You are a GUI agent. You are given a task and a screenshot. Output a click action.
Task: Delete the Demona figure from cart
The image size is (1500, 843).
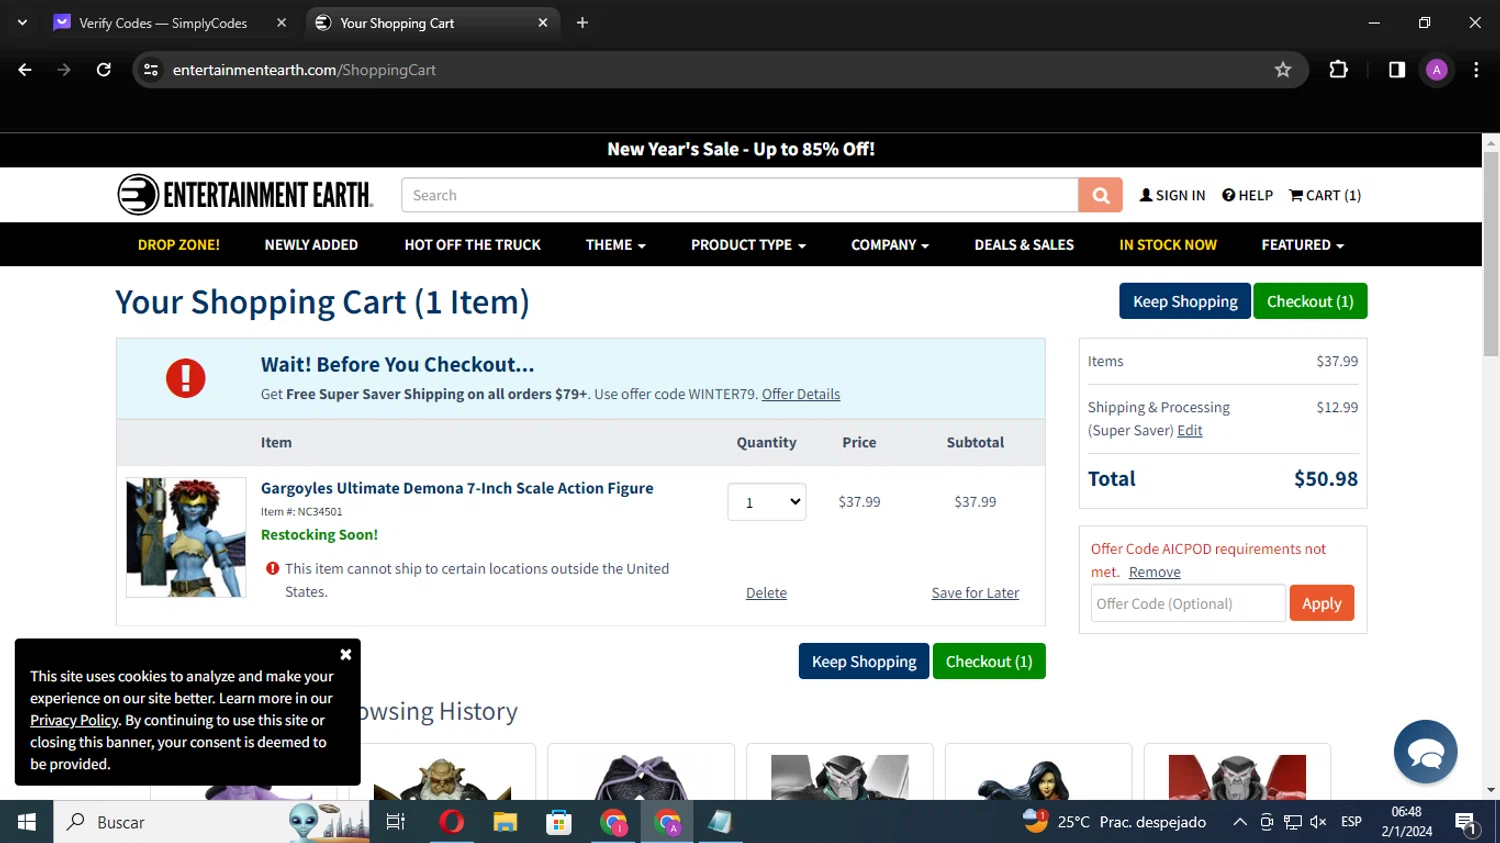pos(766,593)
